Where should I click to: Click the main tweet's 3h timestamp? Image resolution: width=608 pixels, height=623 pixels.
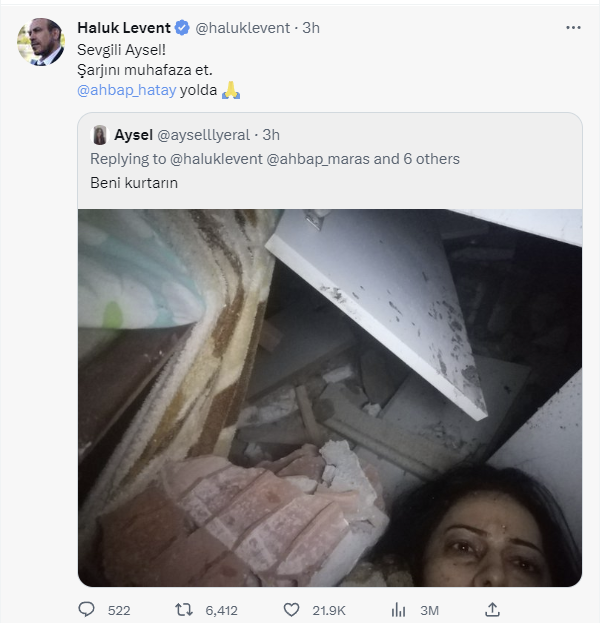310,28
